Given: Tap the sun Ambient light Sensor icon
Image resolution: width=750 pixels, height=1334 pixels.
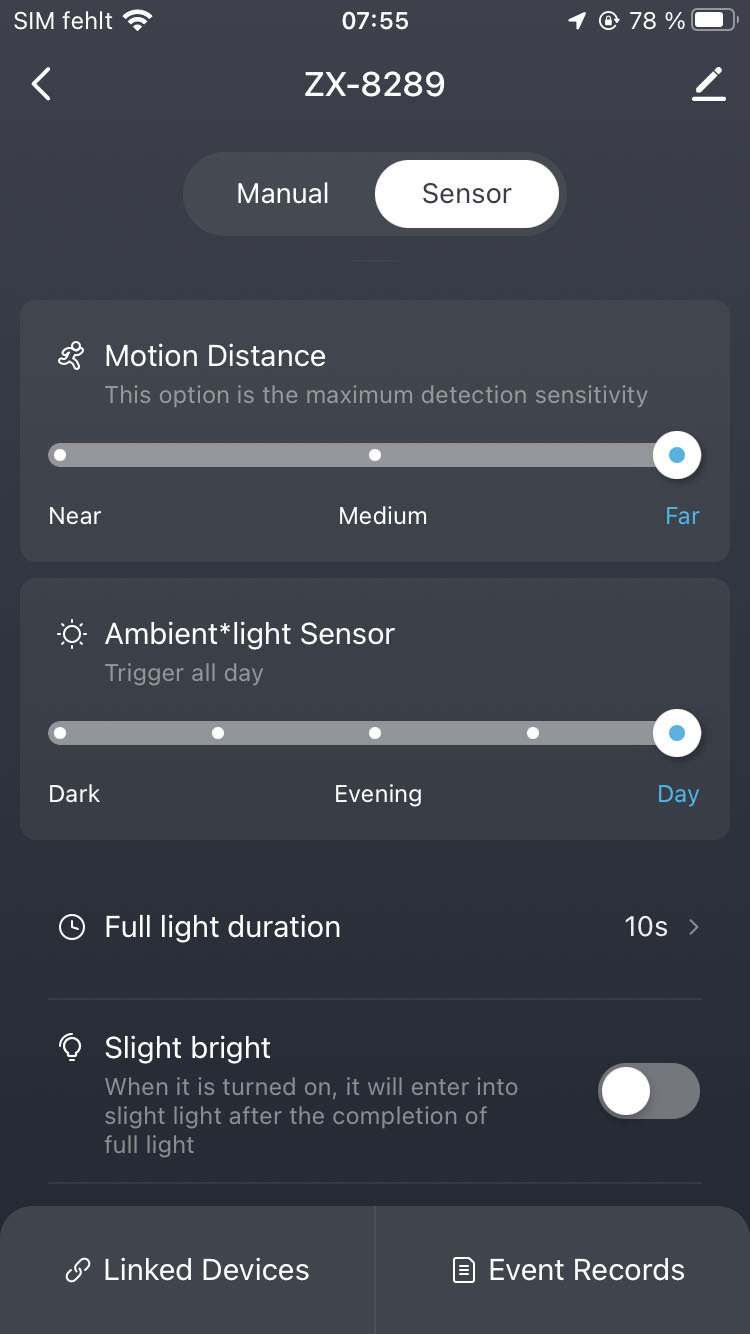Looking at the screenshot, I should [x=71, y=634].
